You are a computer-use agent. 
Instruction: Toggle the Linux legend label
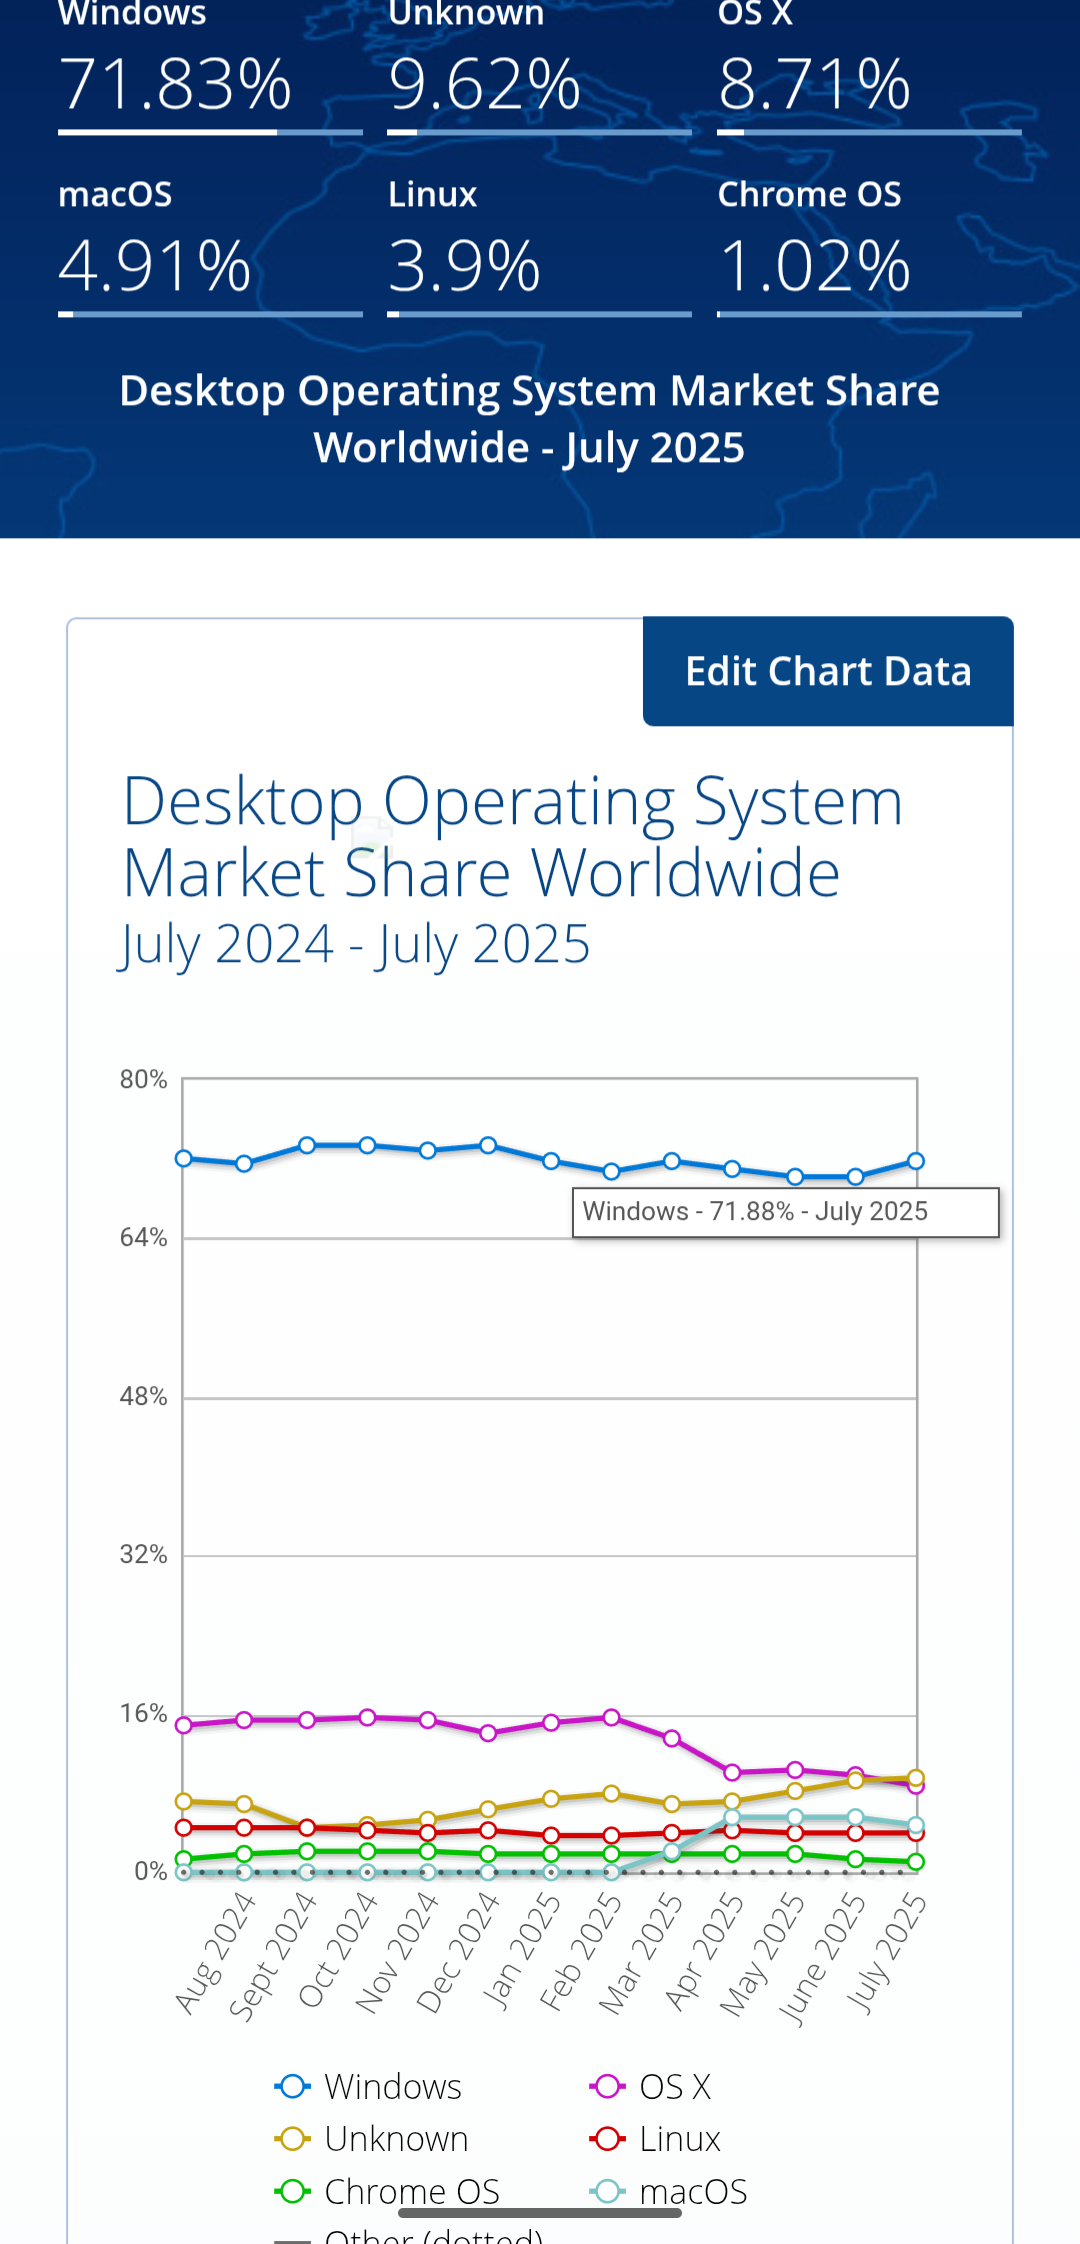680,2139
